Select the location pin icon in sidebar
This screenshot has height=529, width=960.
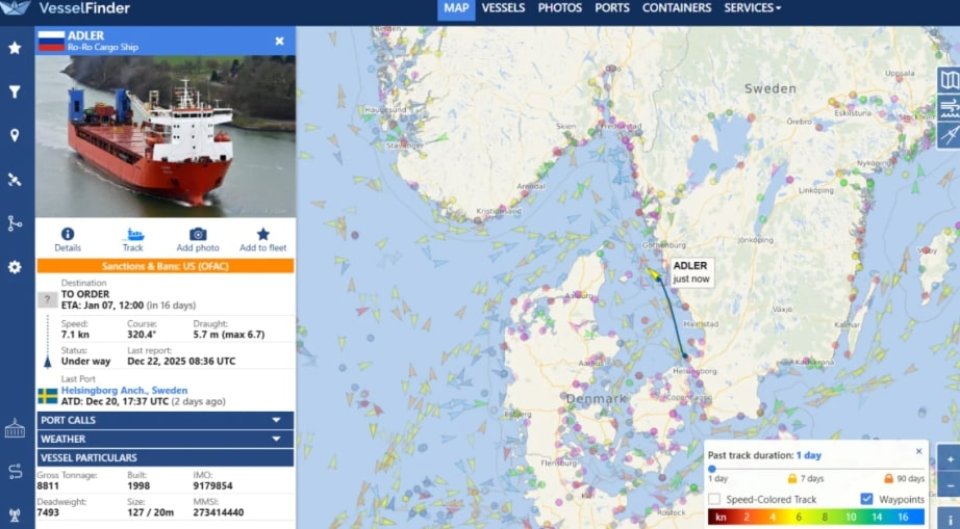(x=15, y=135)
